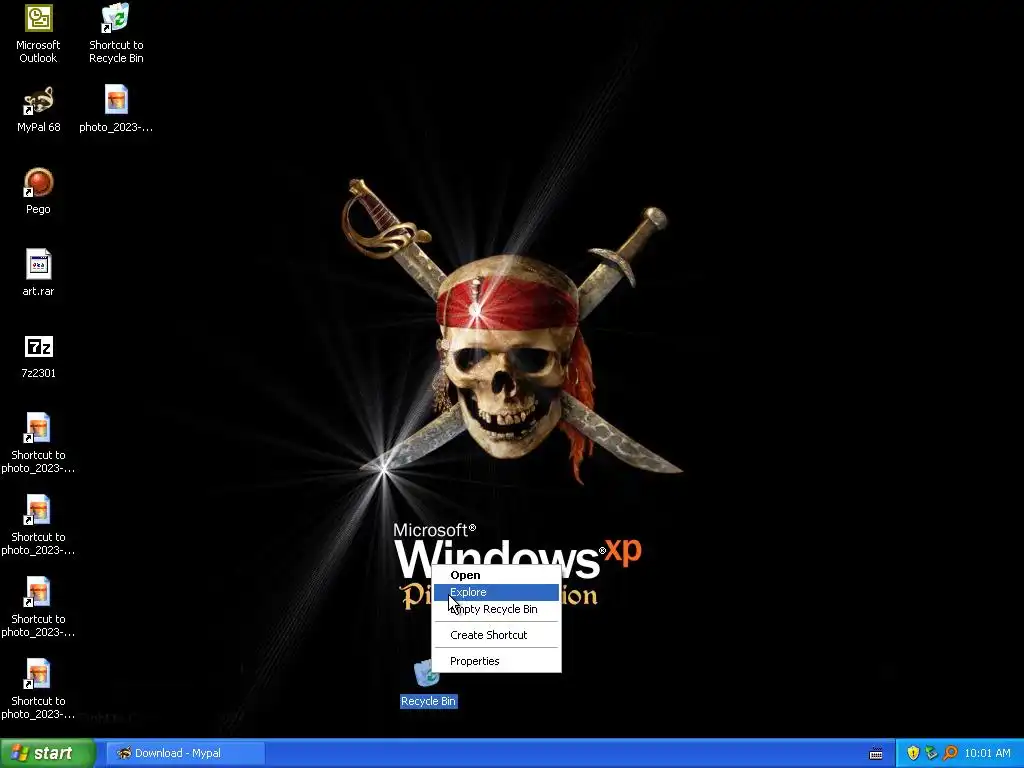Click the 10:01 AM taskbar clock

click(x=987, y=753)
